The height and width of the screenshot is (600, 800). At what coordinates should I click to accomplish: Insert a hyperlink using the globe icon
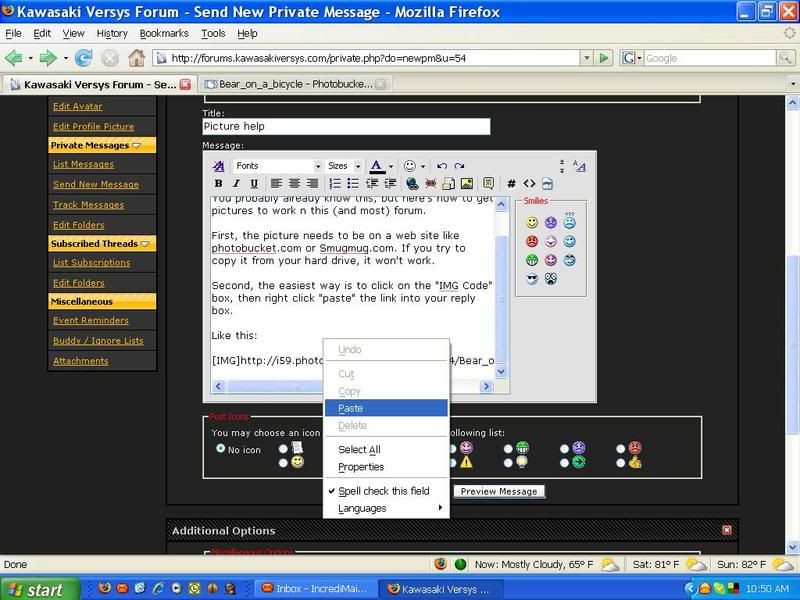[412, 184]
